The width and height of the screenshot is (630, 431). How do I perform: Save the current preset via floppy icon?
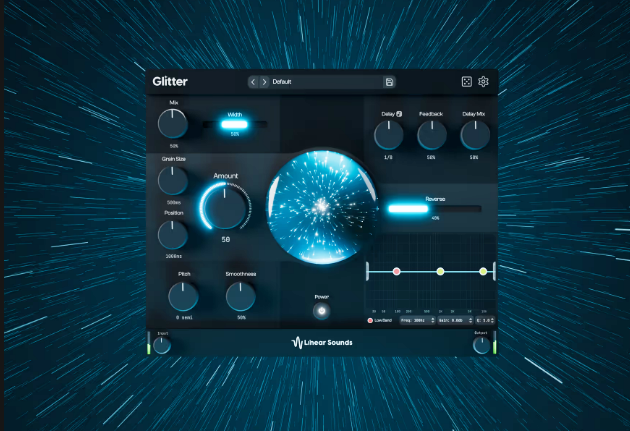pos(389,82)
